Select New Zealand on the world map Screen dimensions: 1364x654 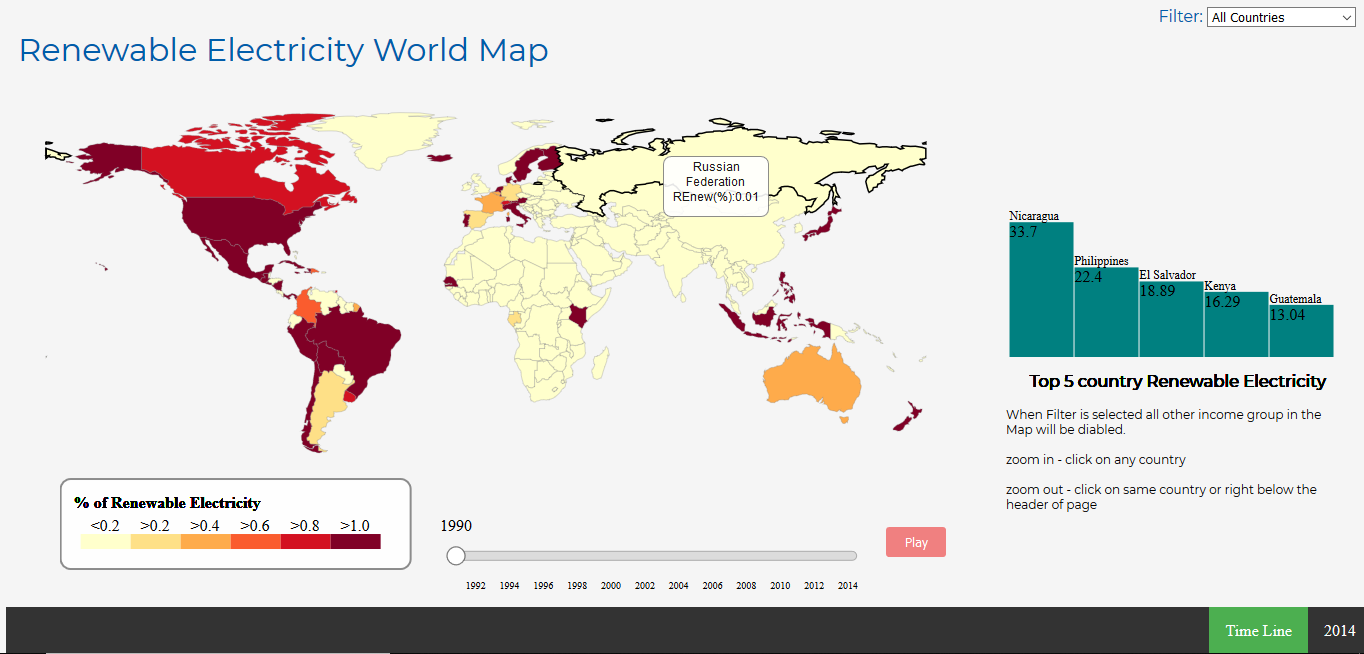[908, 418]
